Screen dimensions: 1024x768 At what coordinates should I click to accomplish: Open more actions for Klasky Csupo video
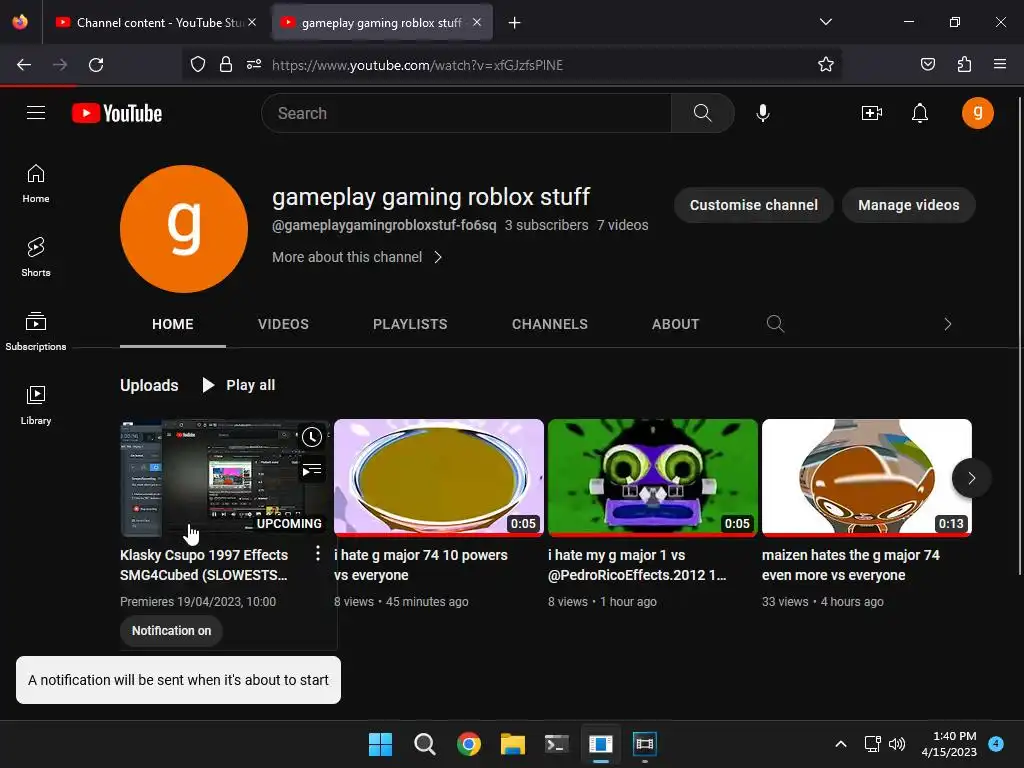317,554
